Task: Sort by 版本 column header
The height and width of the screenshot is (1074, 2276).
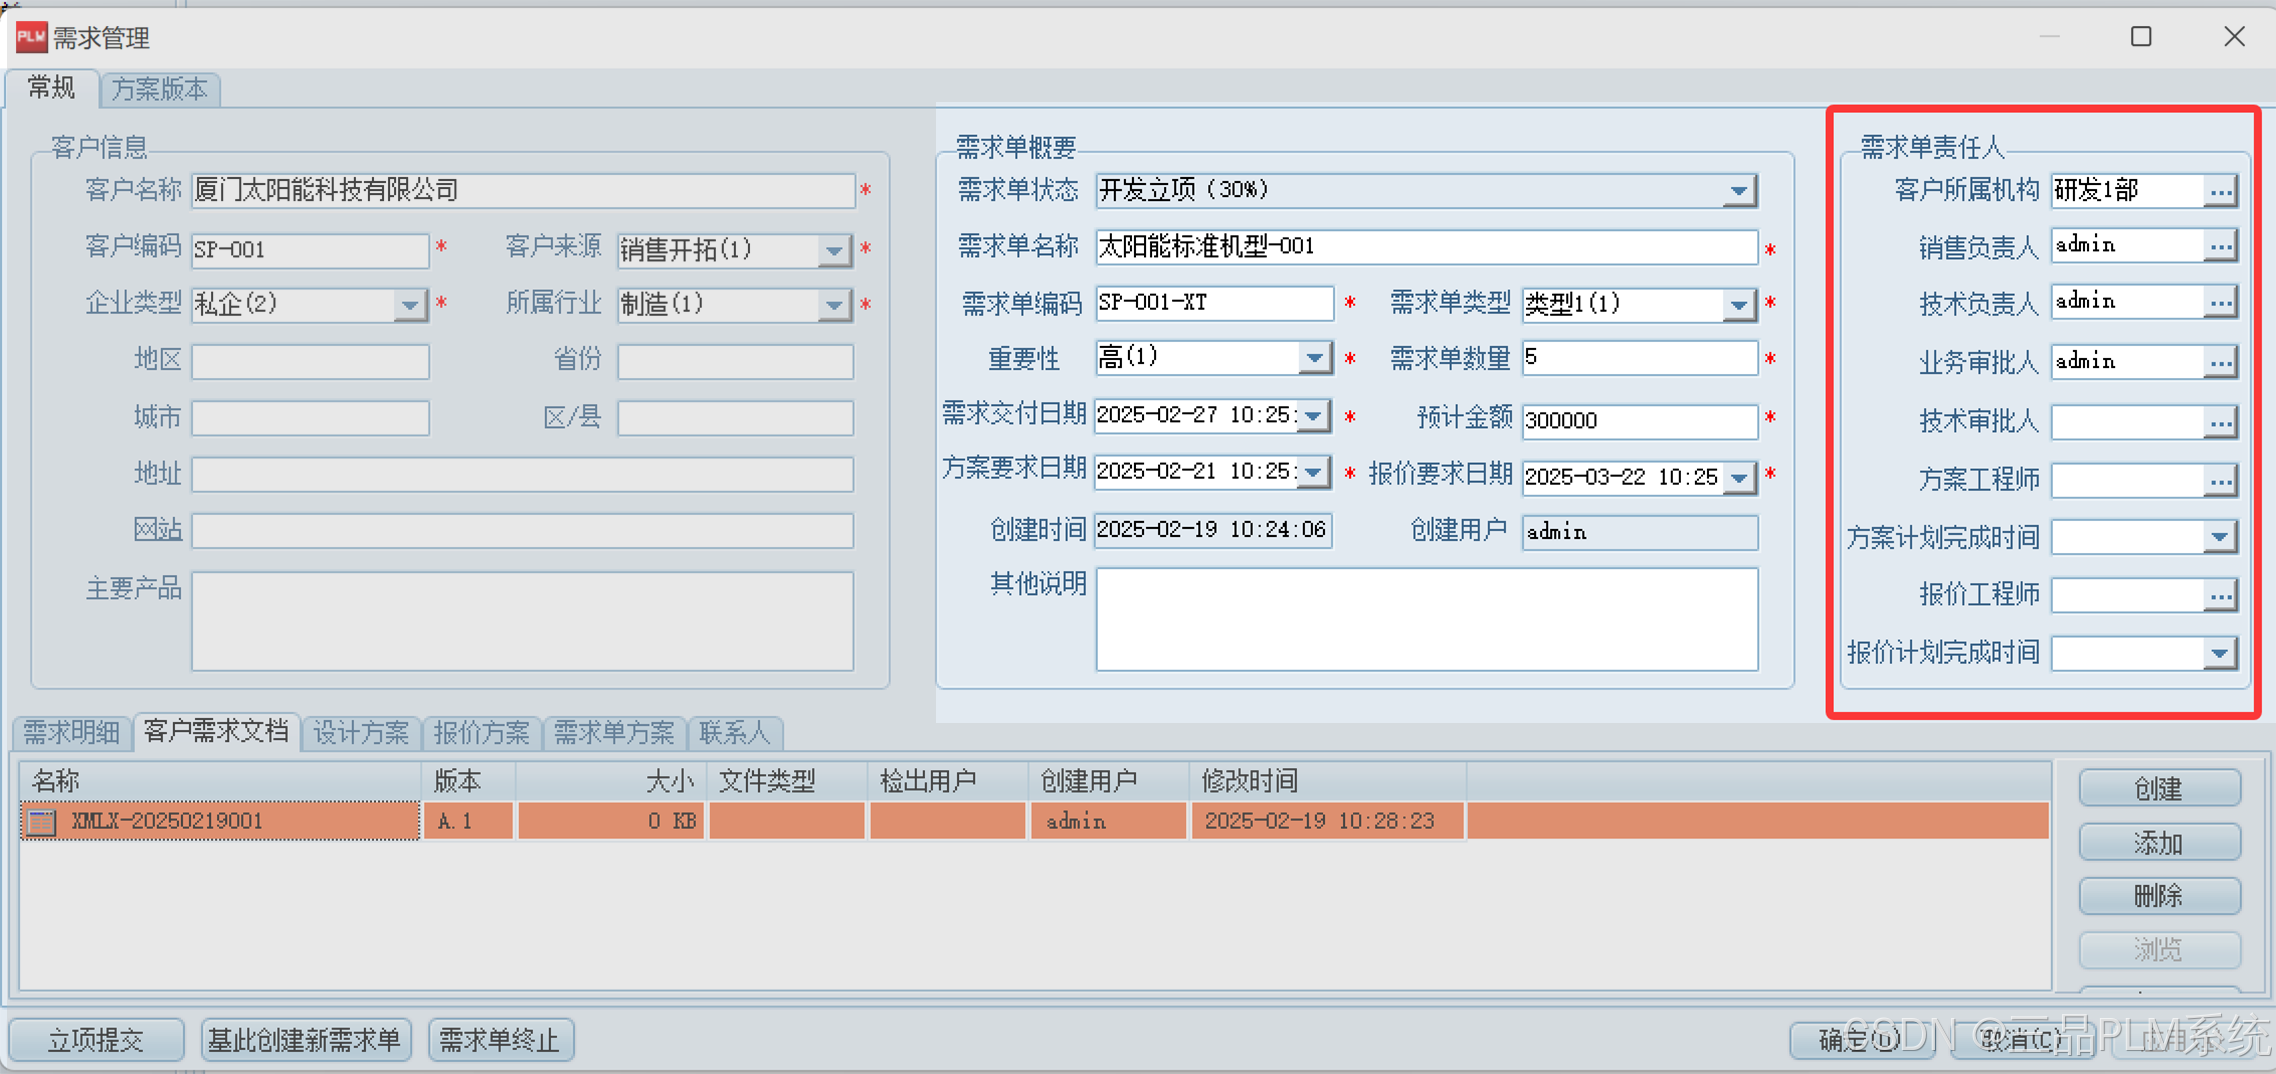Action: [x=469, y=781]
